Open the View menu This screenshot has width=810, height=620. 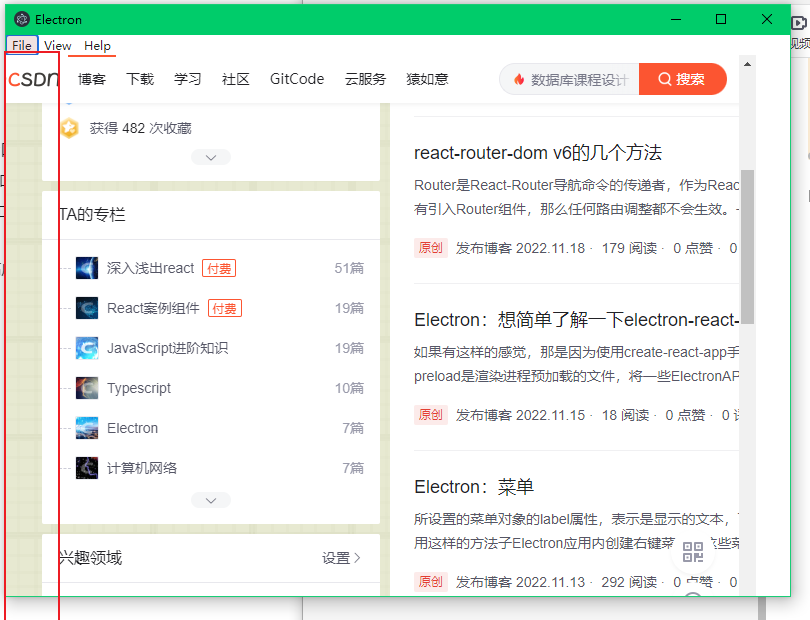pos(57,45)
